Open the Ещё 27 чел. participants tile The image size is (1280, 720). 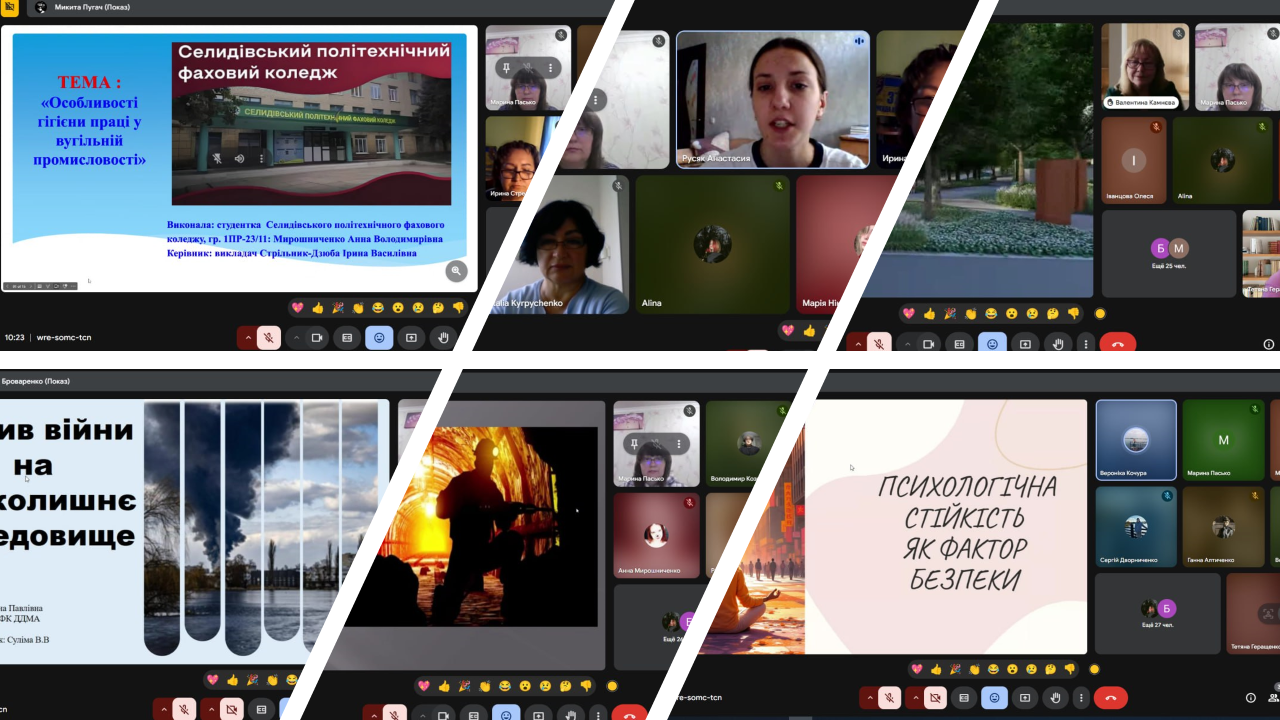(x=1157, y=614)
